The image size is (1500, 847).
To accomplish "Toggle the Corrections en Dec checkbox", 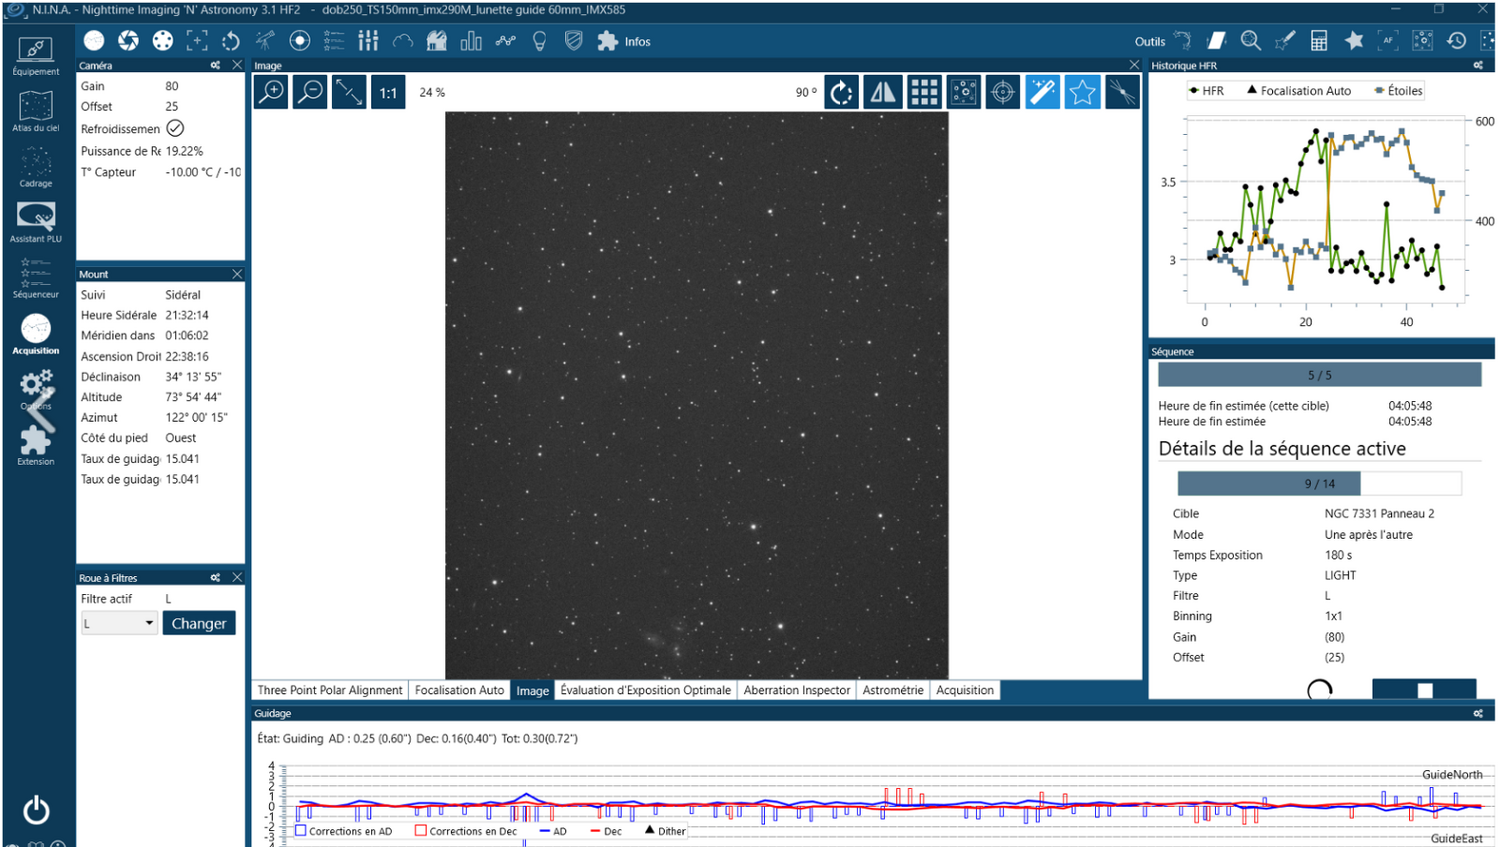I will point(421,831).
